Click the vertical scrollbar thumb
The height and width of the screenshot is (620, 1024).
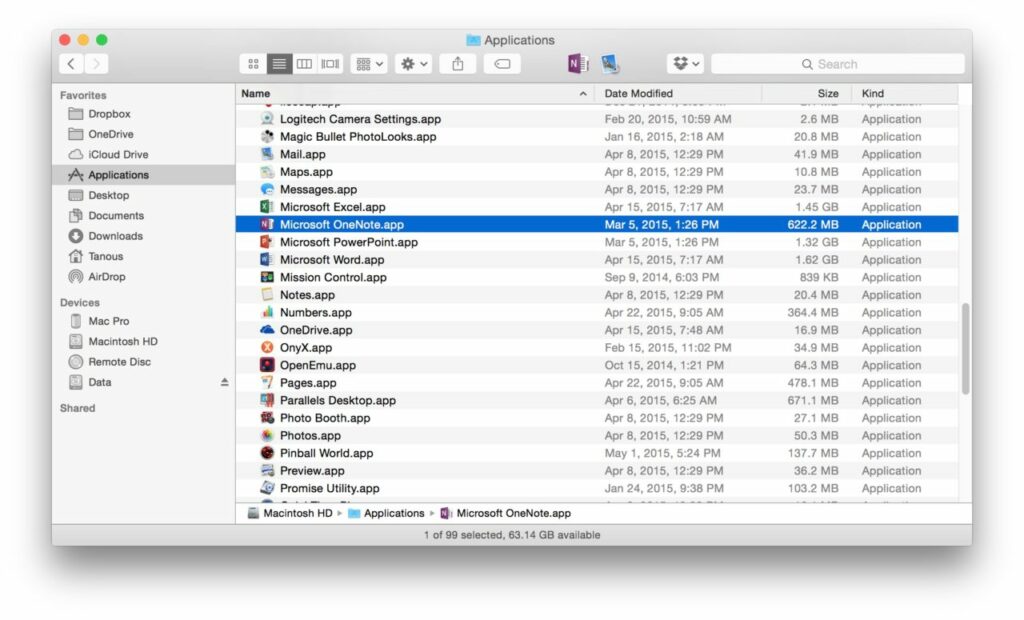[965, 348]
